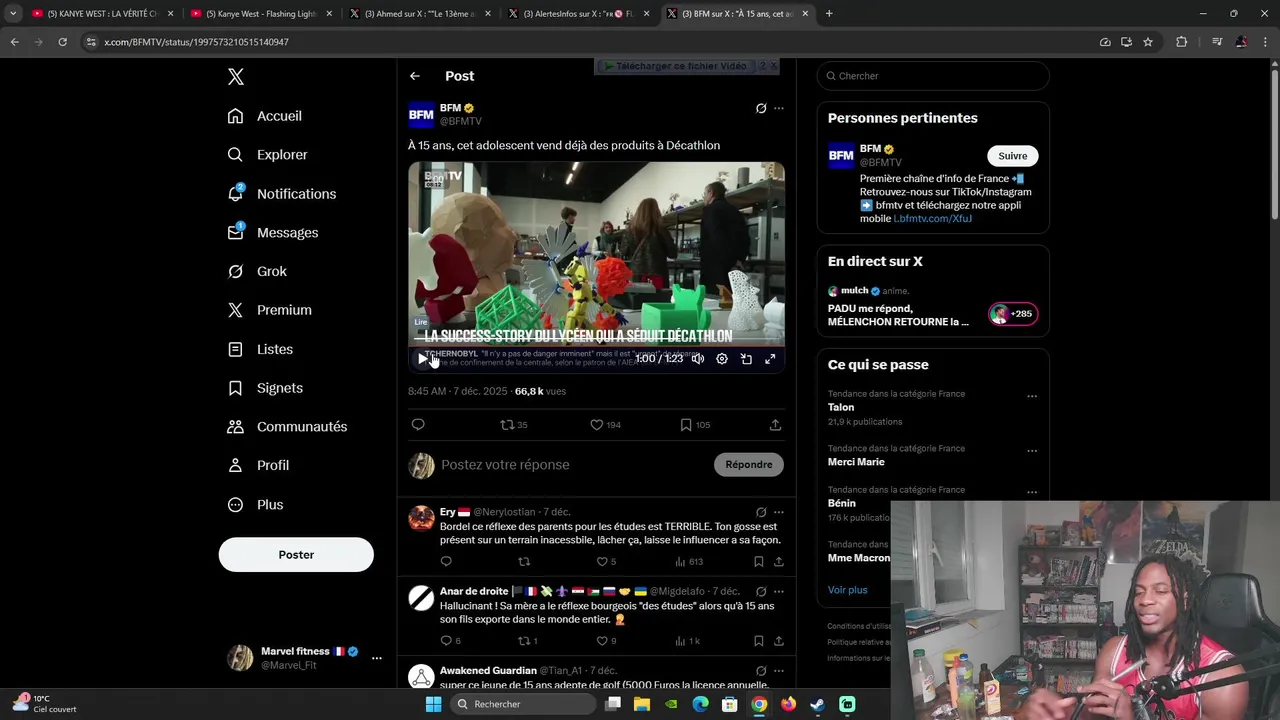
Task: Like Ery's reply
Action: point(606,562)
